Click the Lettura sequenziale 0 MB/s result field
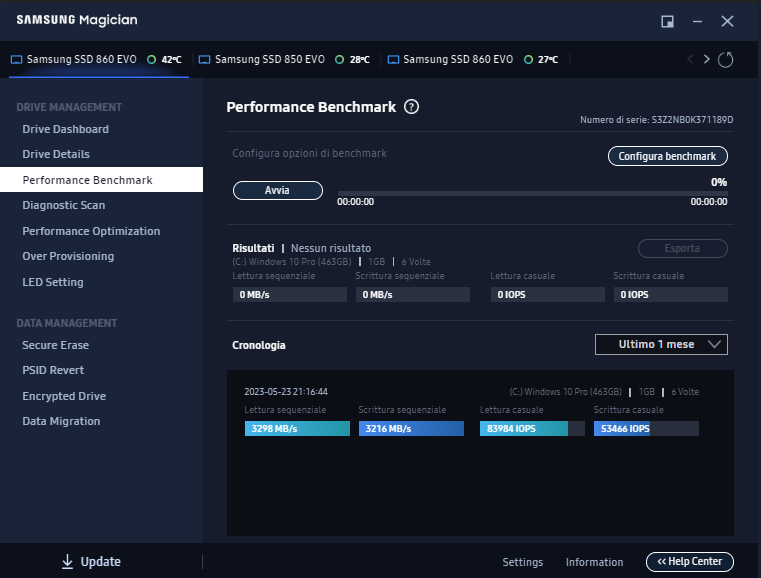Screen dimensions: 761x578 point(290,295)
